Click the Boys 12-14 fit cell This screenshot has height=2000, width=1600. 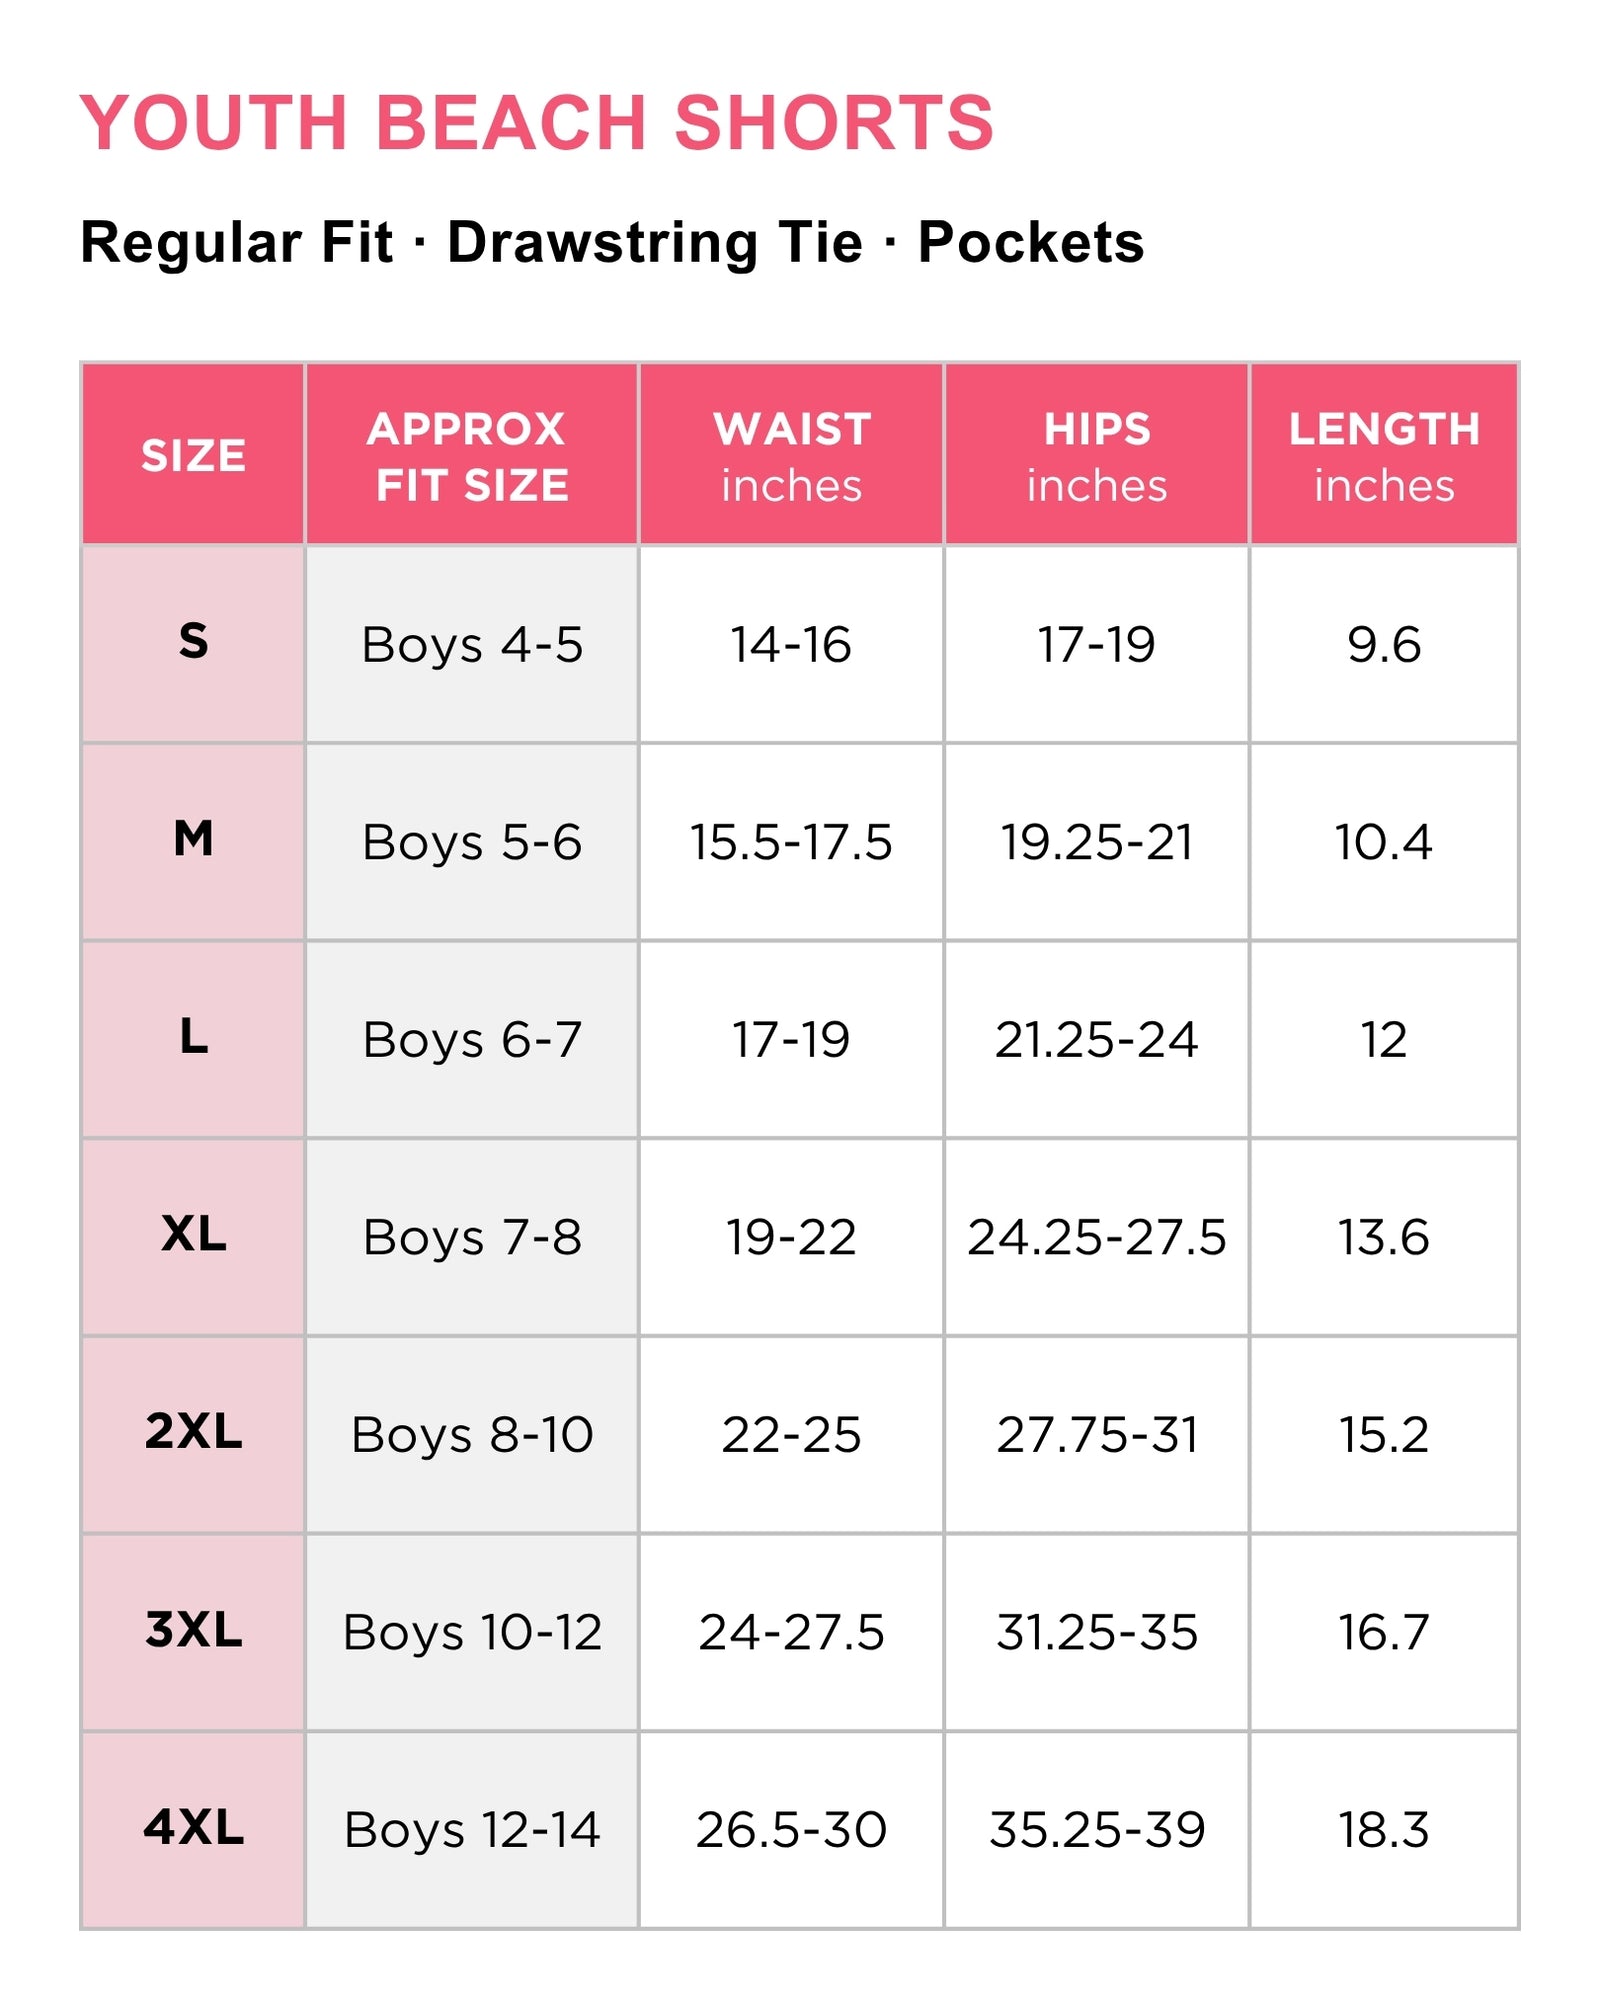tap(472, 1830)
